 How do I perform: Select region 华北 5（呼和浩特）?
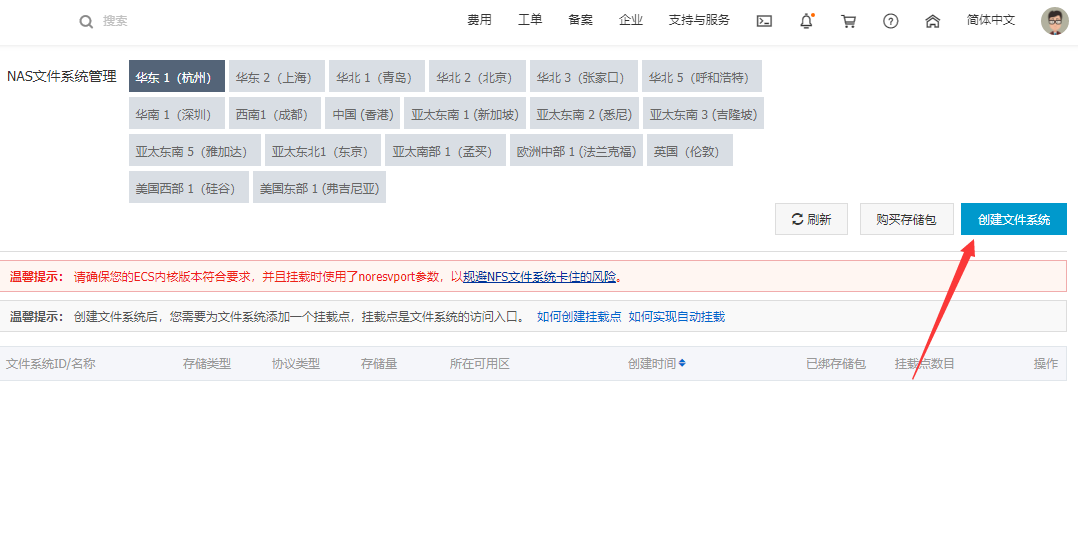pos(702,76)
